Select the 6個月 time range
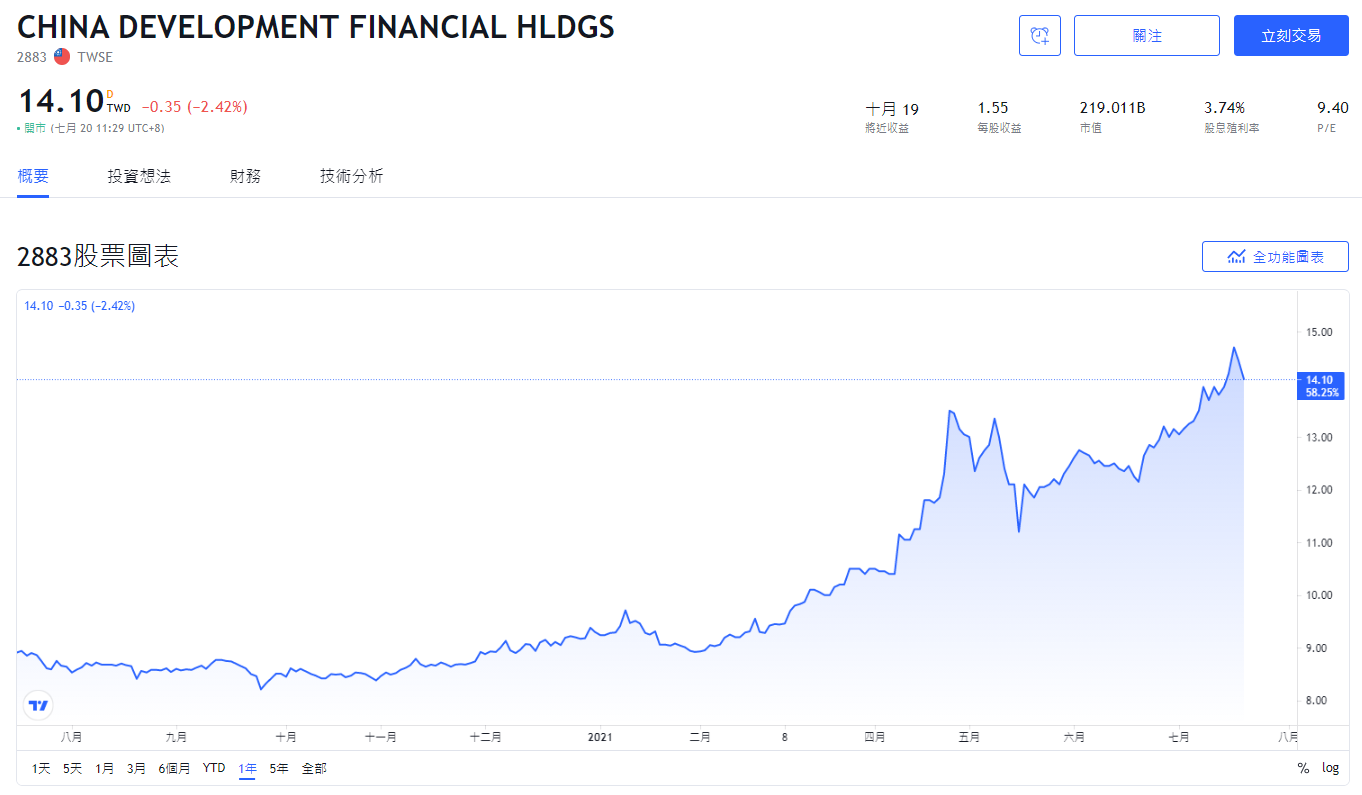Viewport: 1362px width, 795px height. coord(174,768)
